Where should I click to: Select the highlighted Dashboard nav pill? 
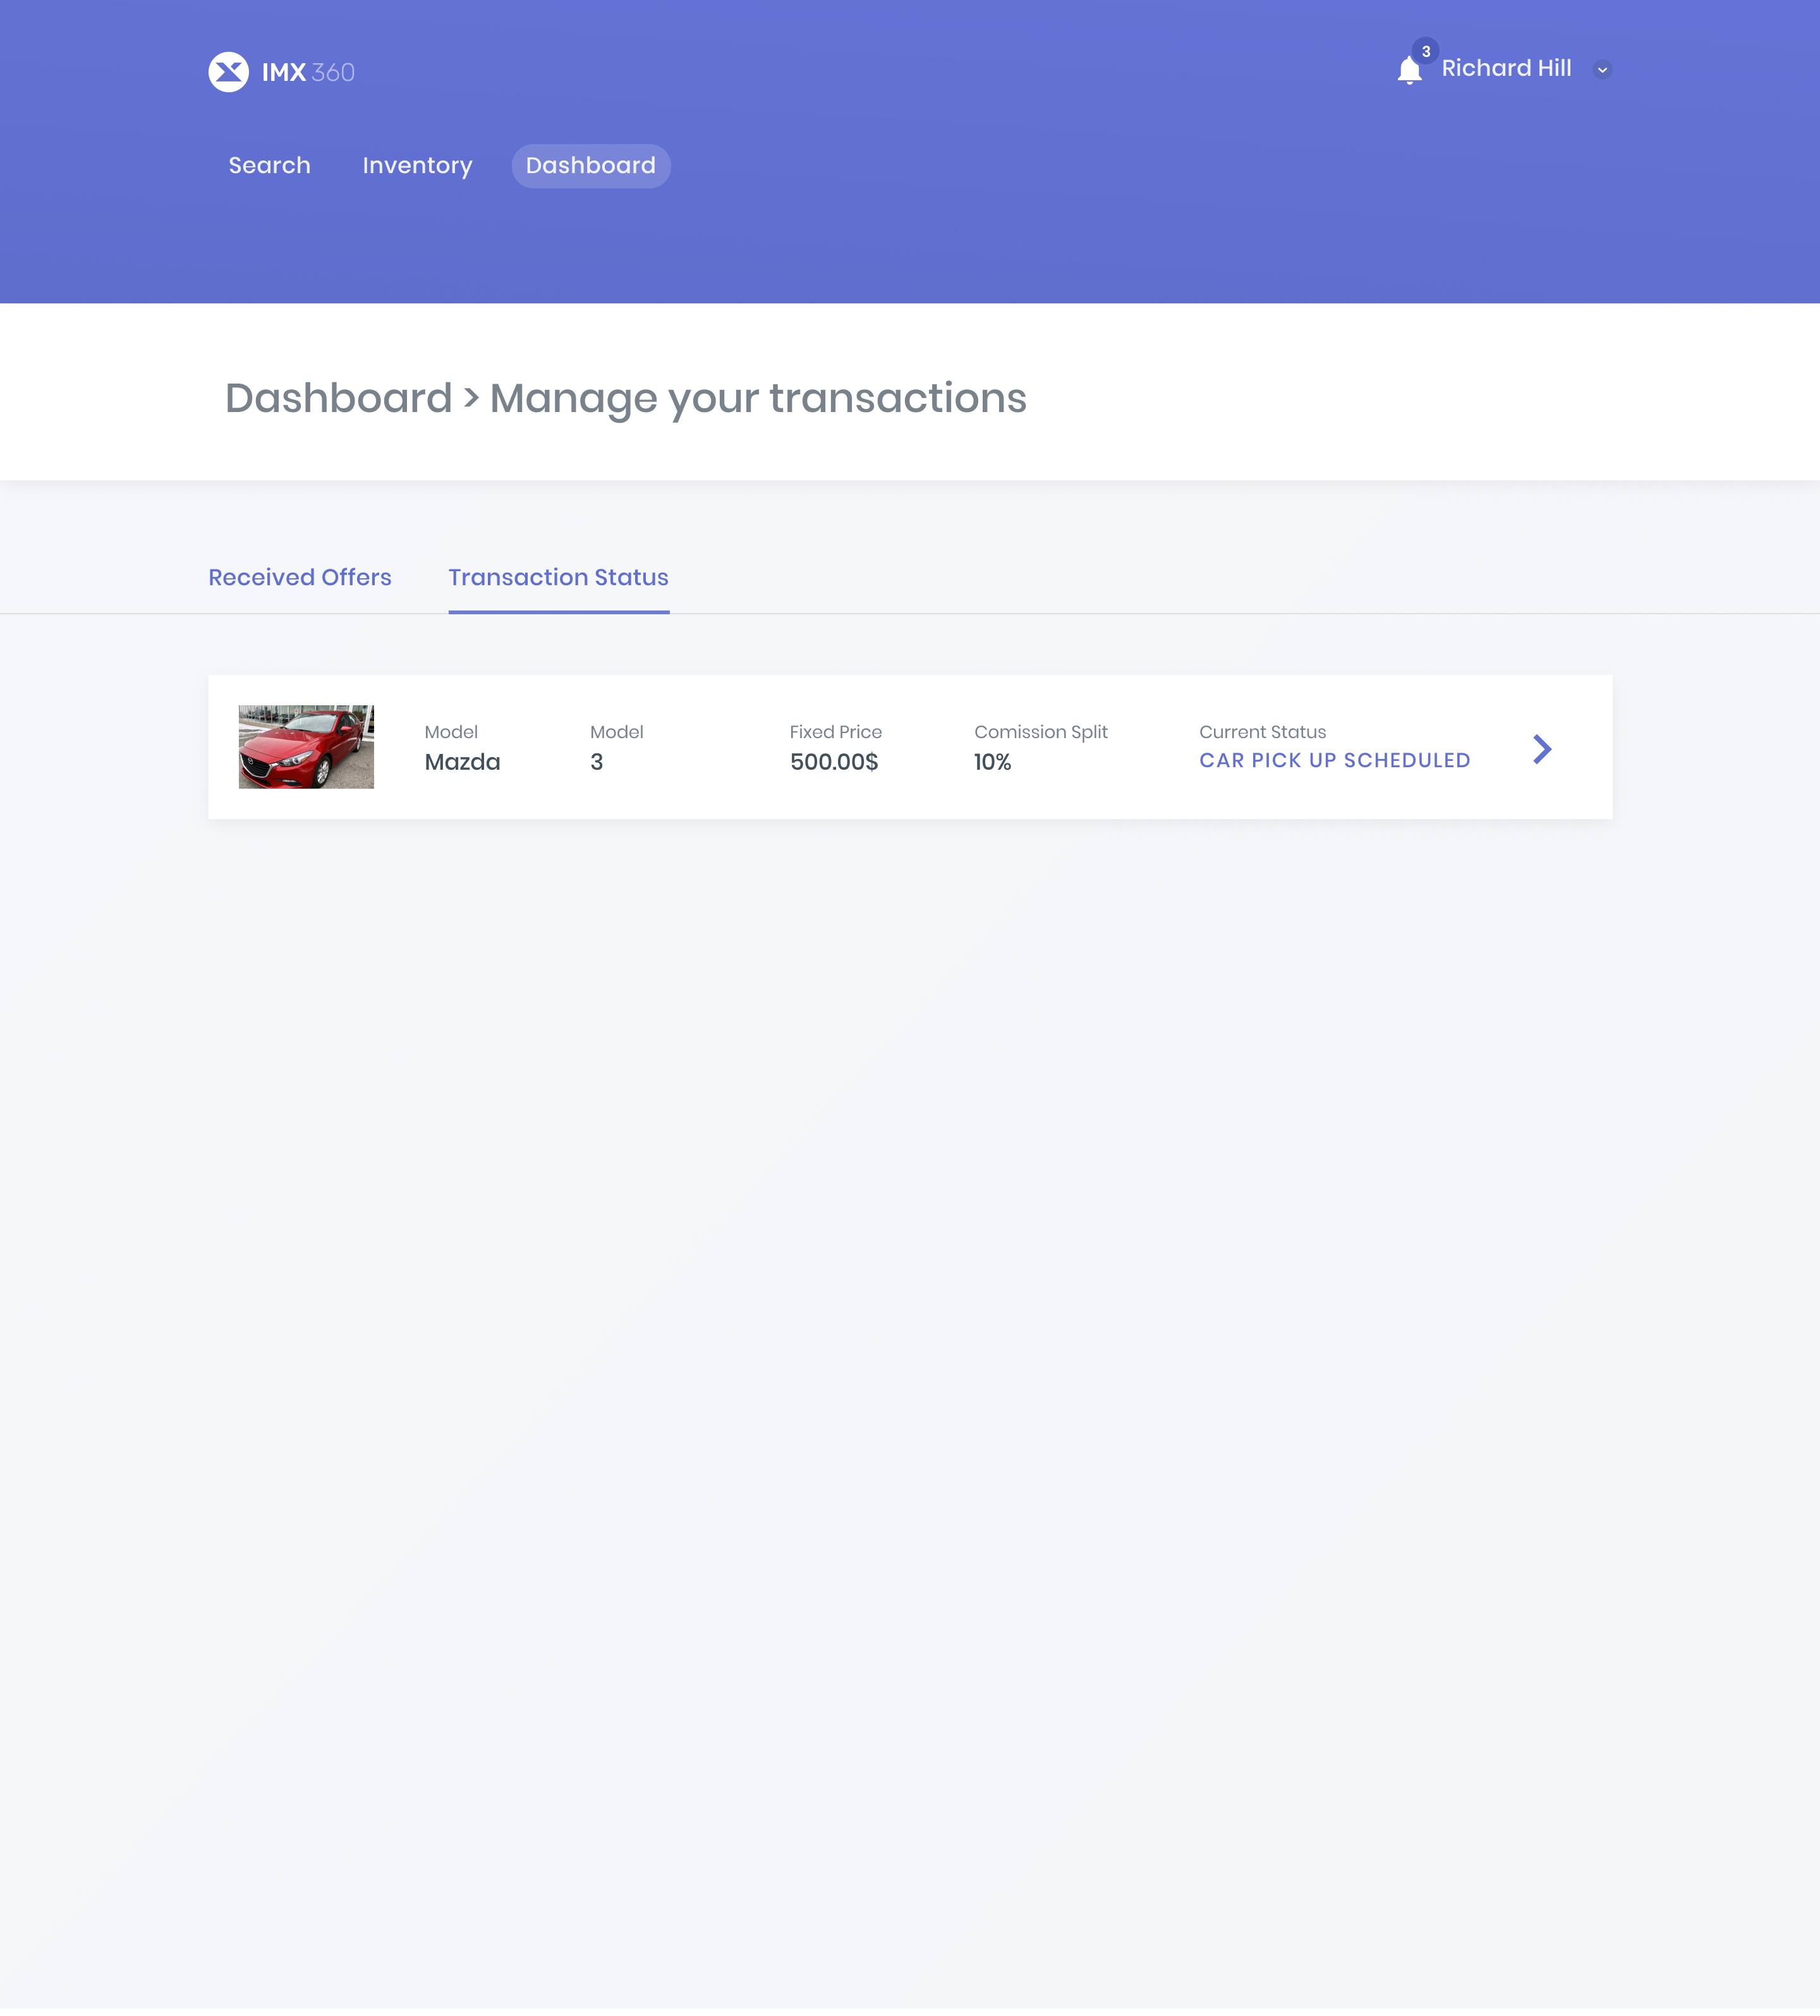(590, 166)
